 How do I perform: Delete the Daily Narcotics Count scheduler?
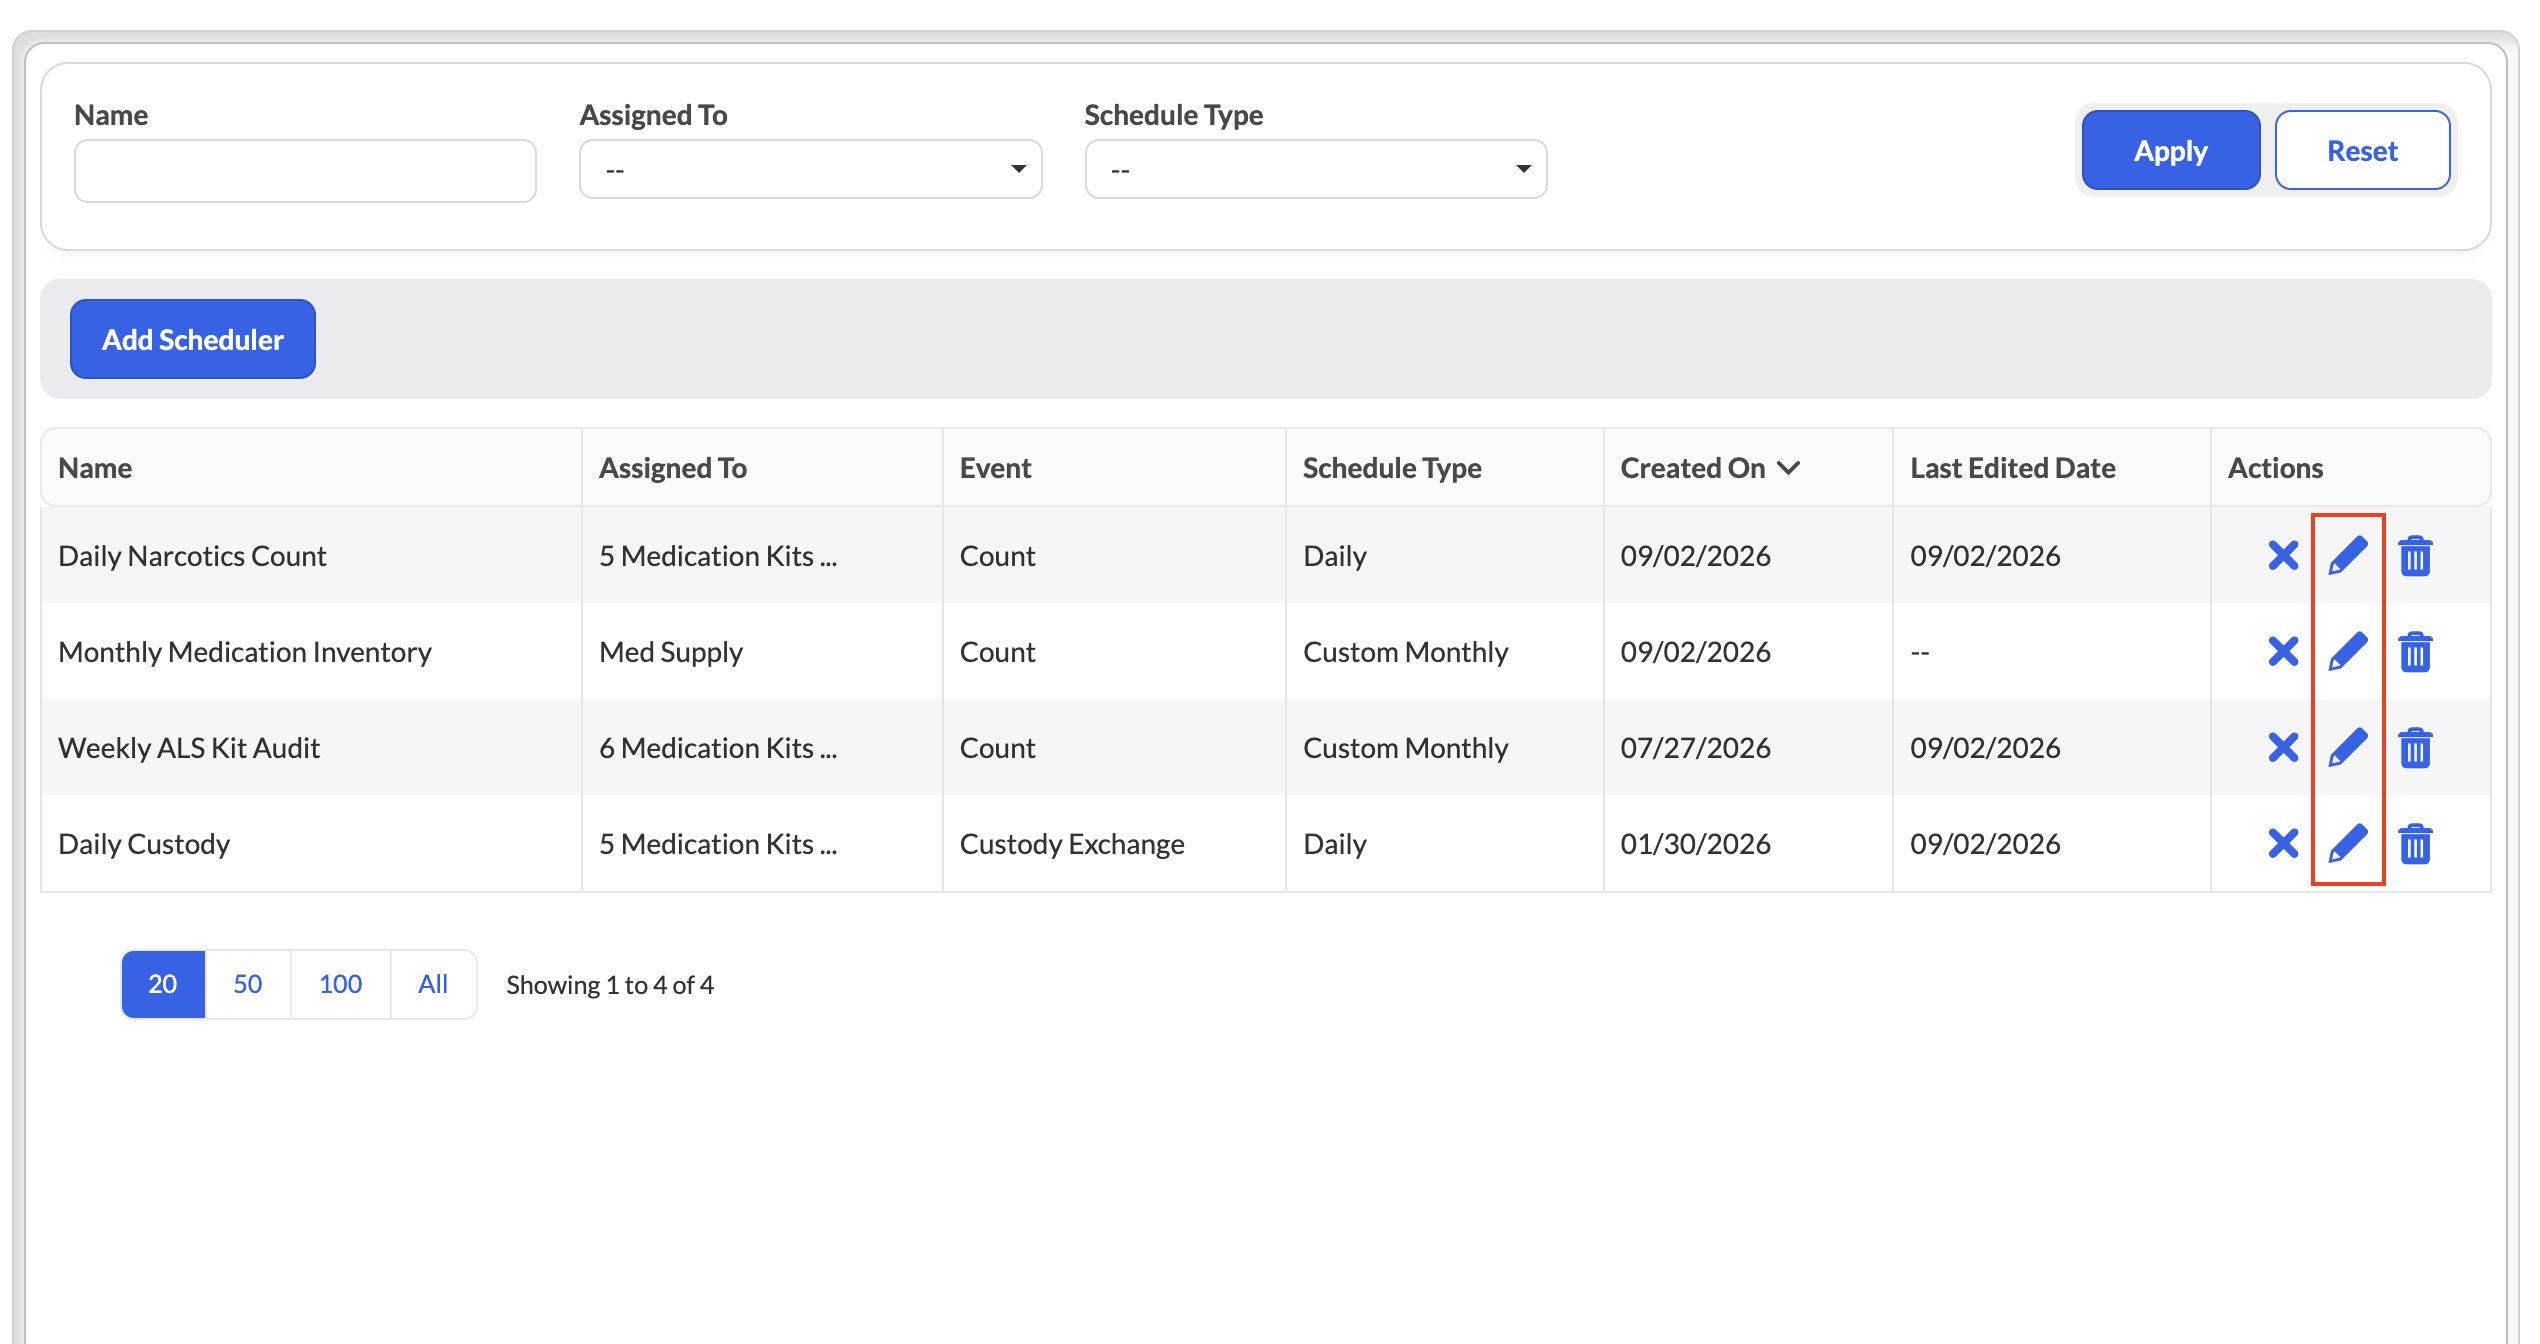[2415, 556]
